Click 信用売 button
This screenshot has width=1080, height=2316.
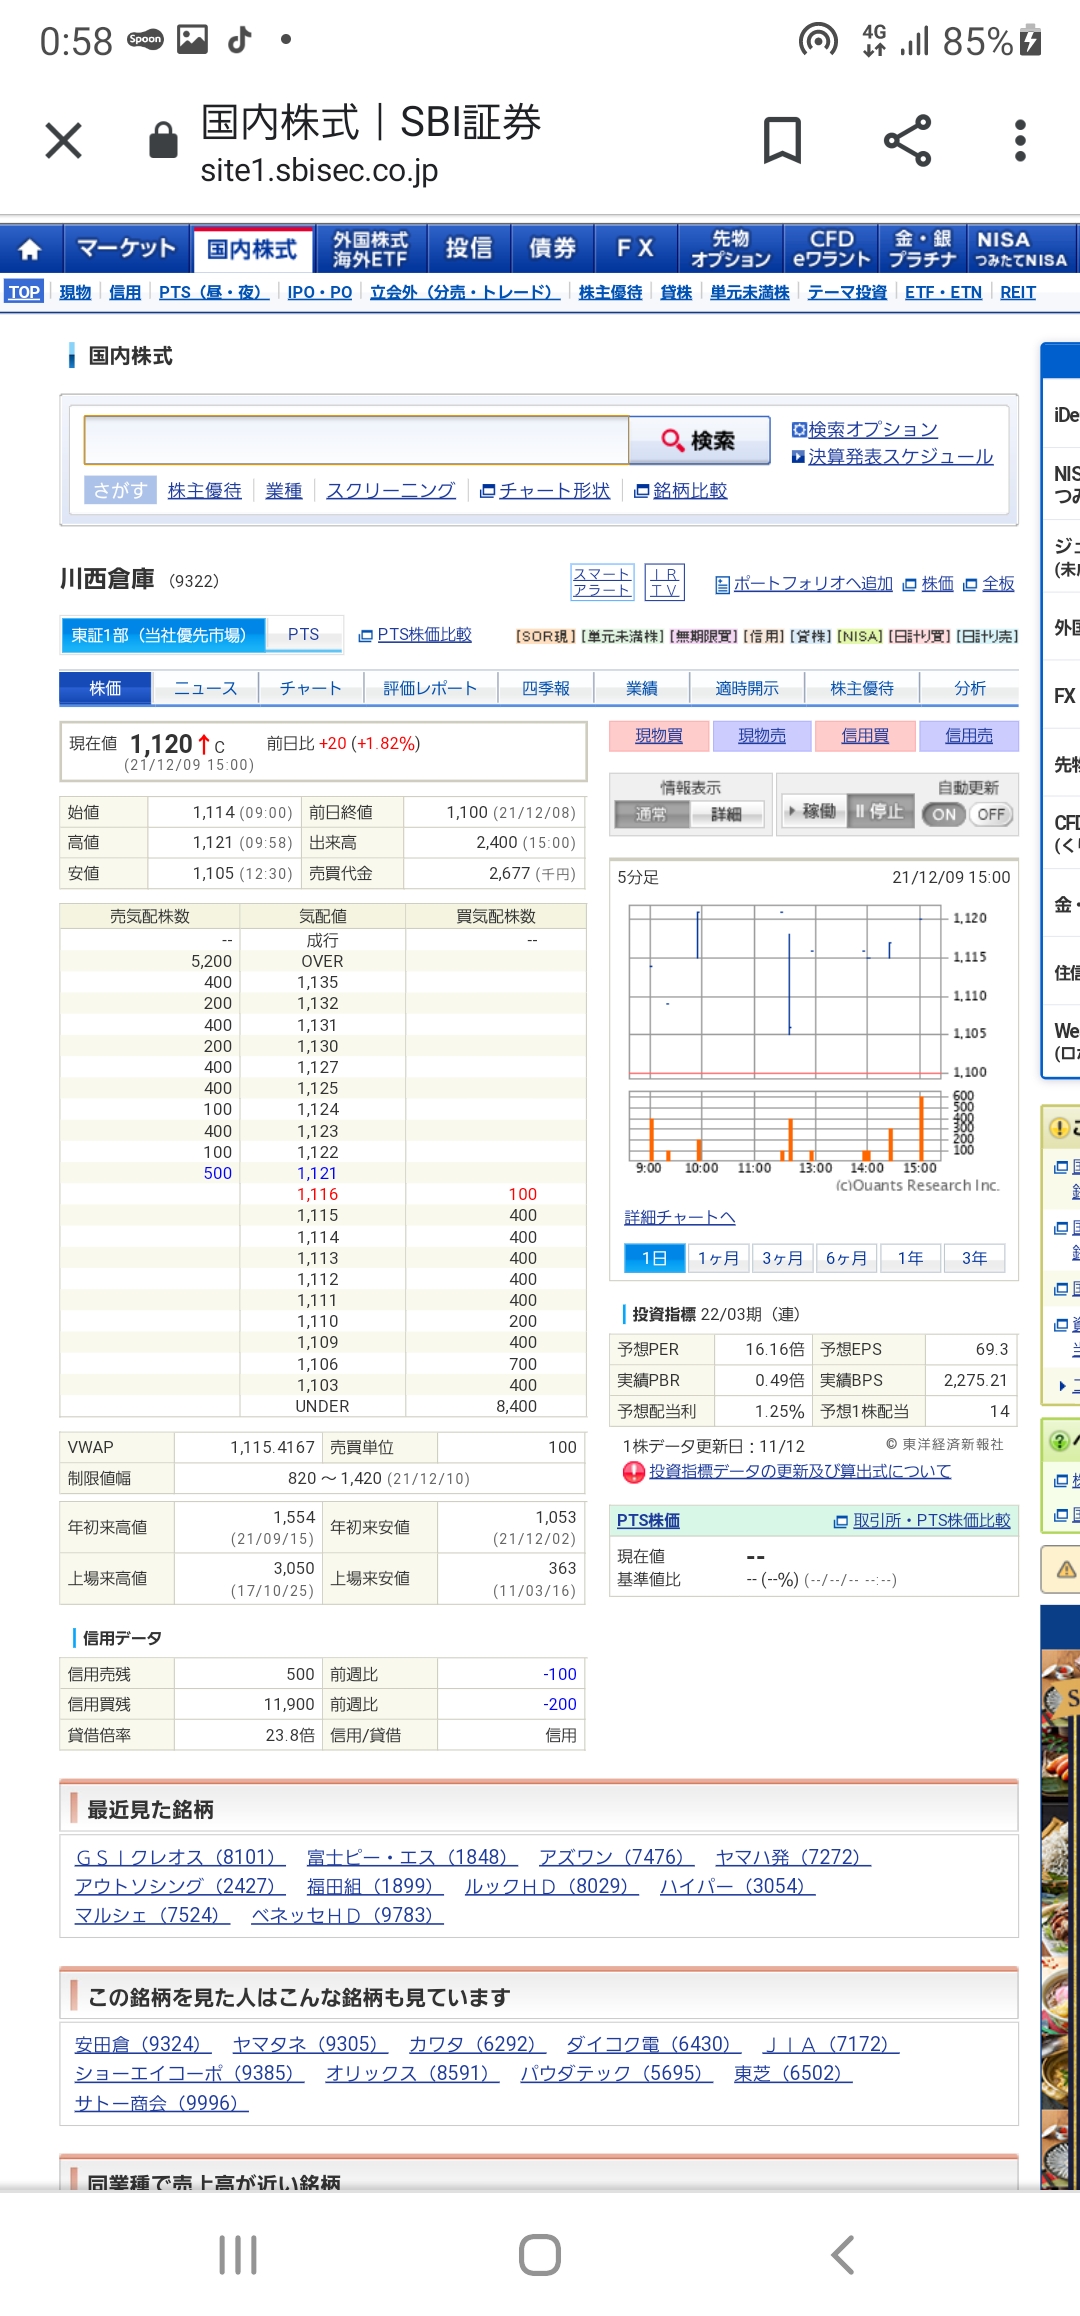point(969,736)
